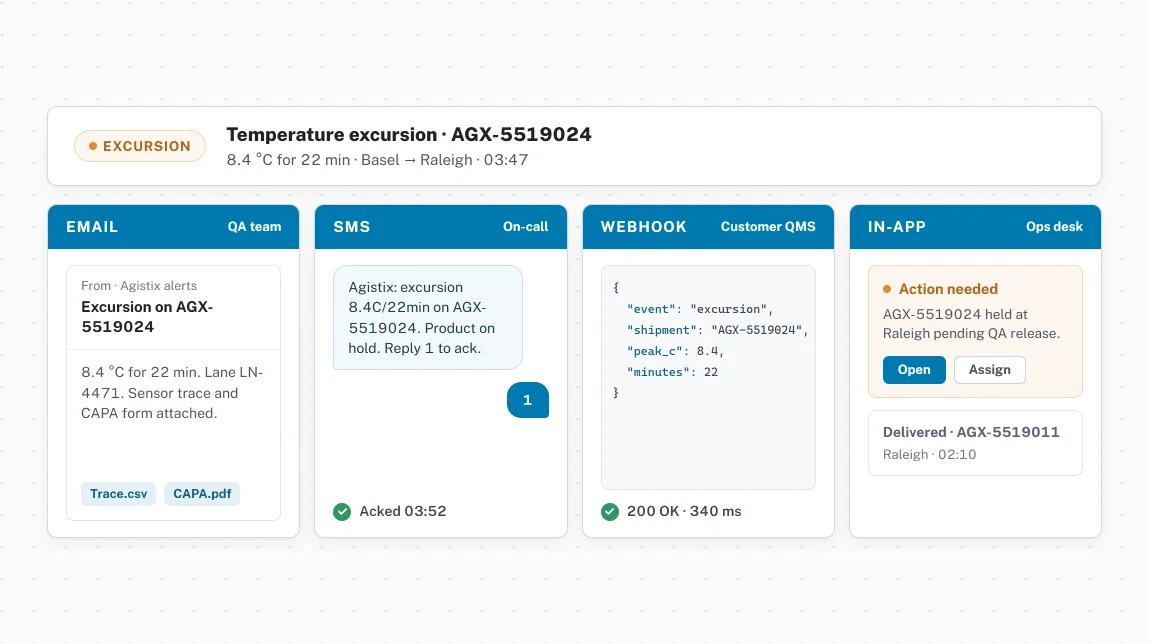
Task: Click the green check icon beside Acked 03:52
Action: (x=341, y=512)
